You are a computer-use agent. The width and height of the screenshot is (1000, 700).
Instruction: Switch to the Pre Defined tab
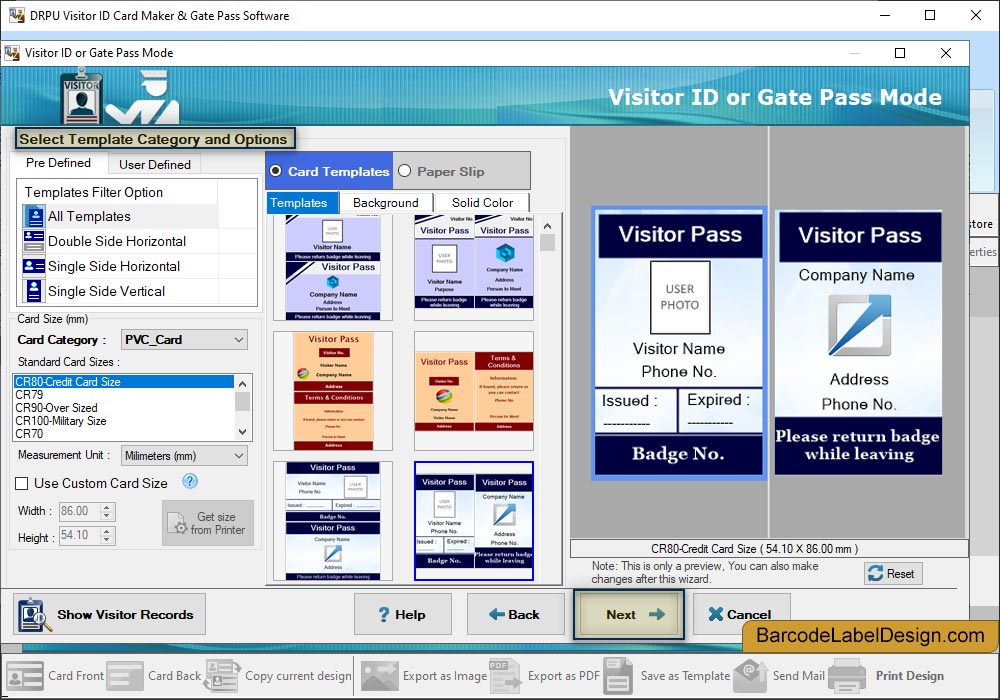tap(58, 163)
